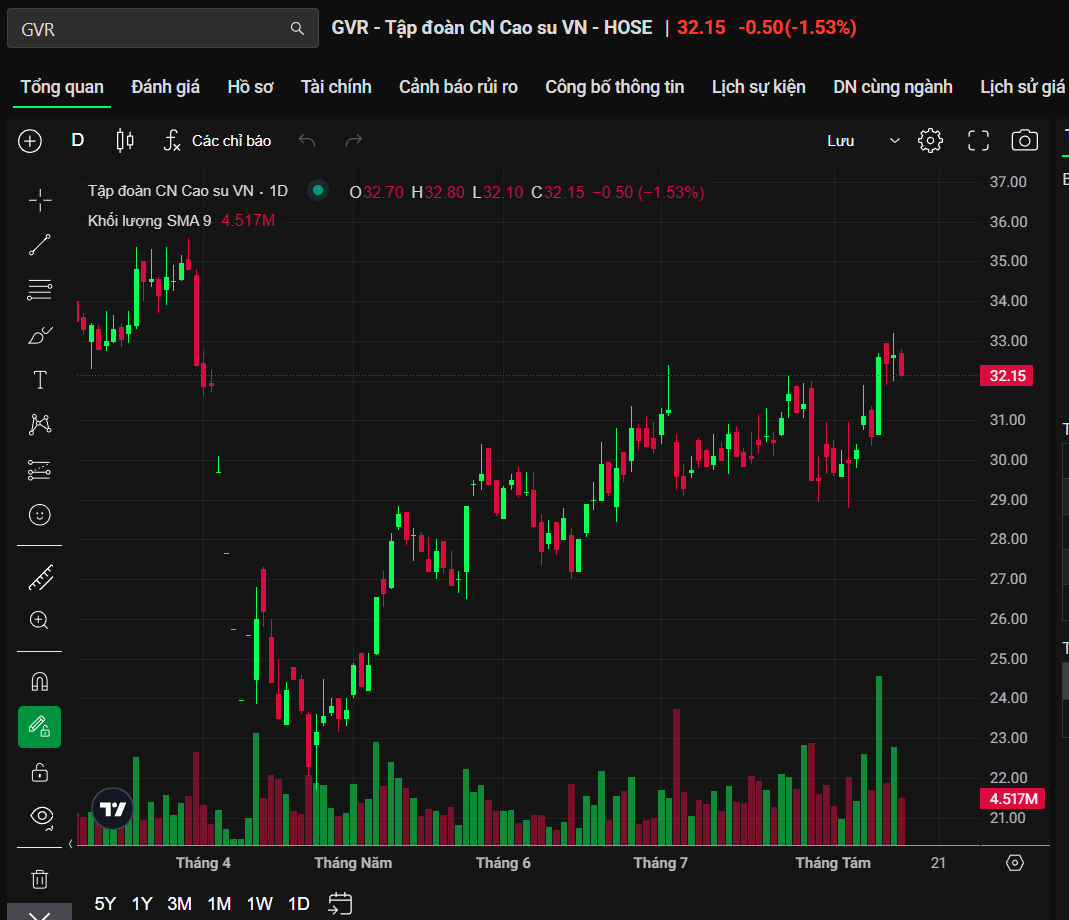The height and width of the screenshot is (920, 1069).
Task: Change the D chart interval
Action: pos(78,140)
